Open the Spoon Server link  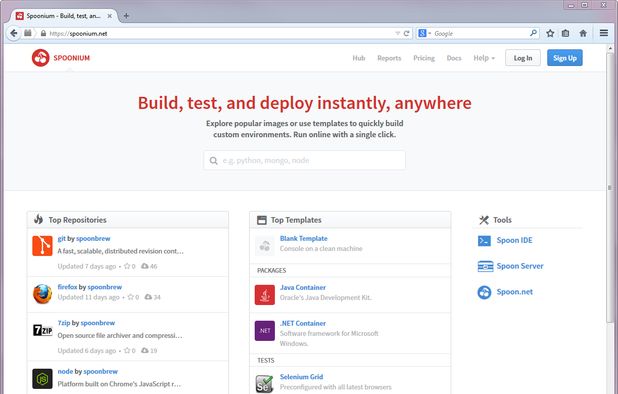520,266
